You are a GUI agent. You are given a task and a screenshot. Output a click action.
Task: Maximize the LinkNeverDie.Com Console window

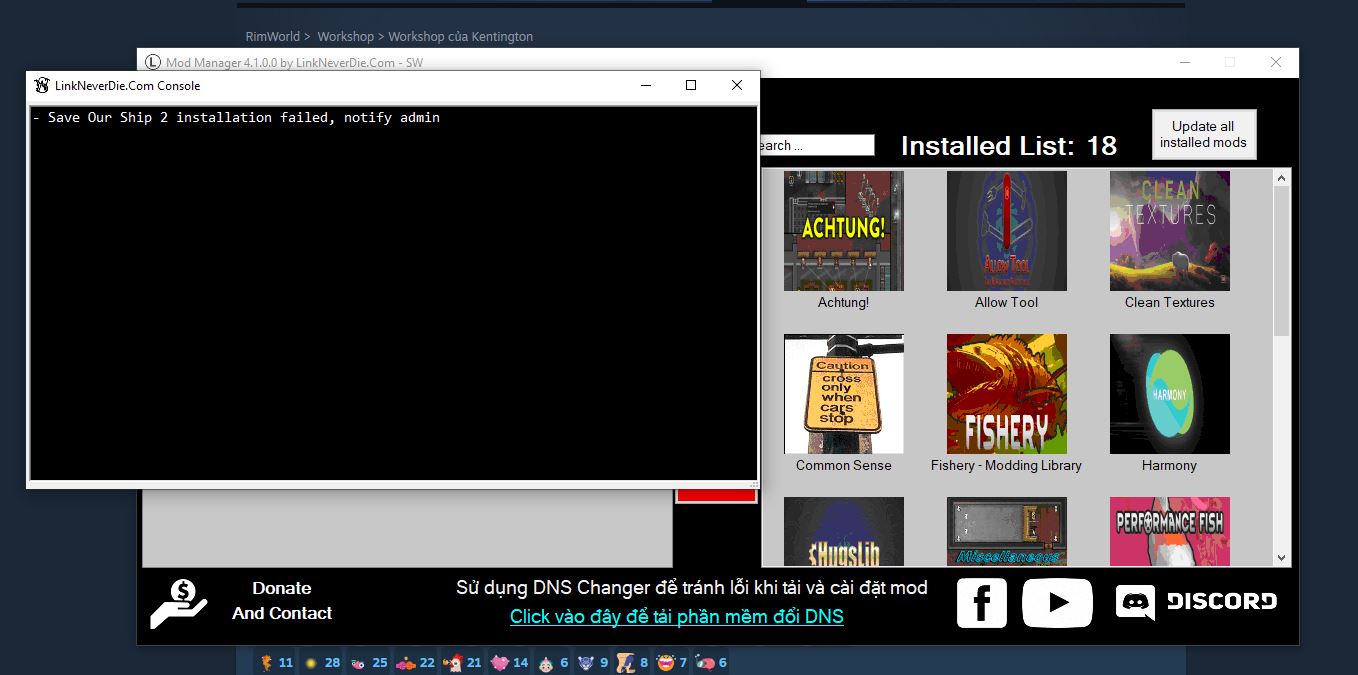[690, 86]
